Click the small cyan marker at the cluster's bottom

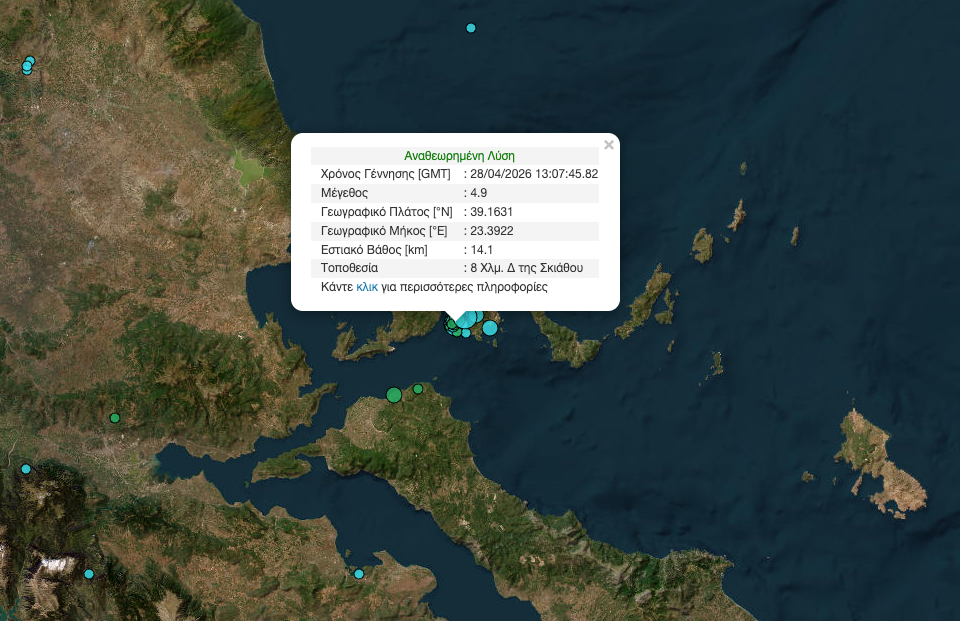(466, 333)
